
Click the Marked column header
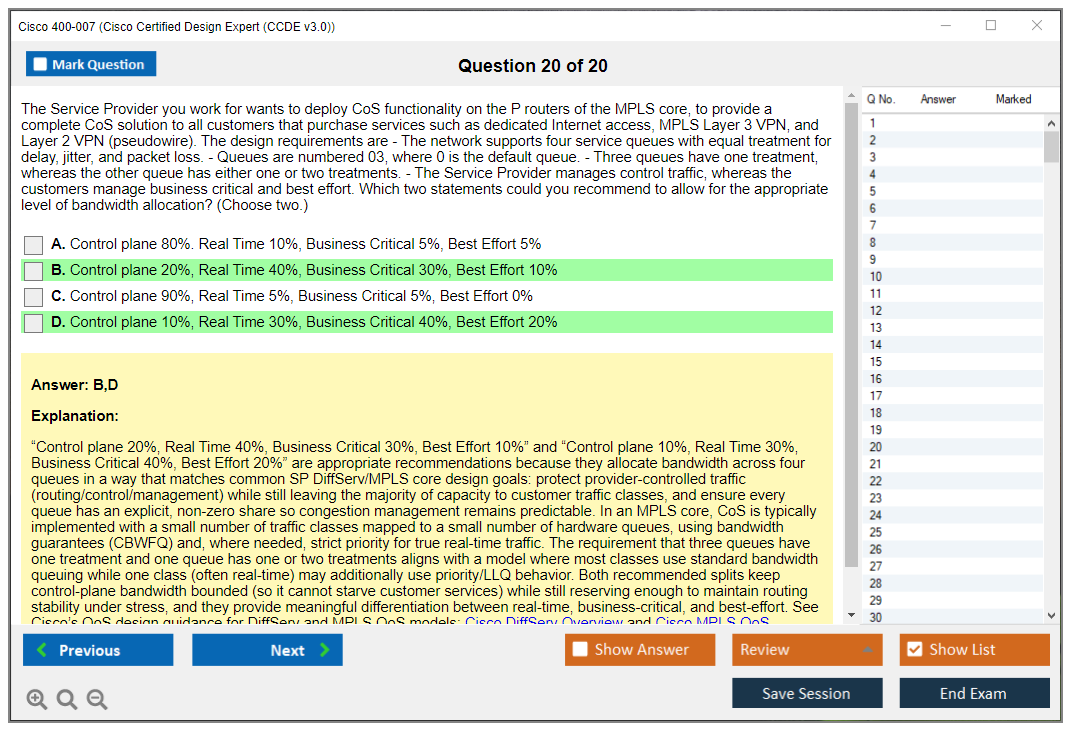(1013, 99)
